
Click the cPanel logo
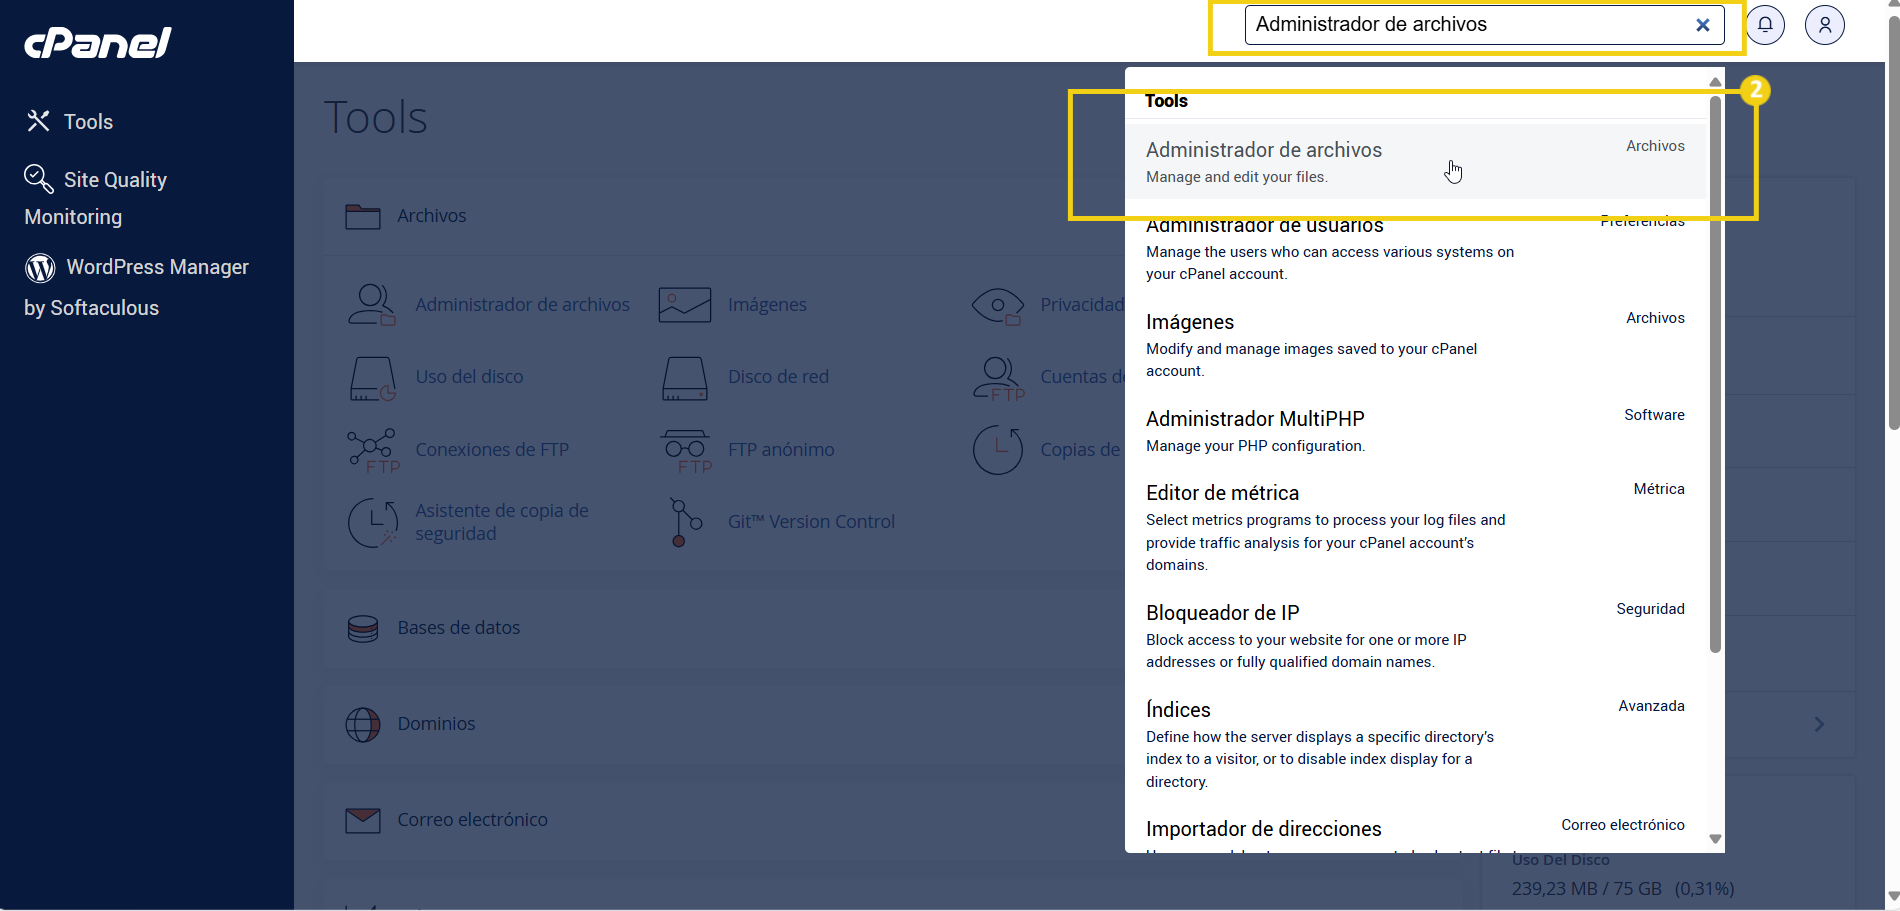pos(98,42)
